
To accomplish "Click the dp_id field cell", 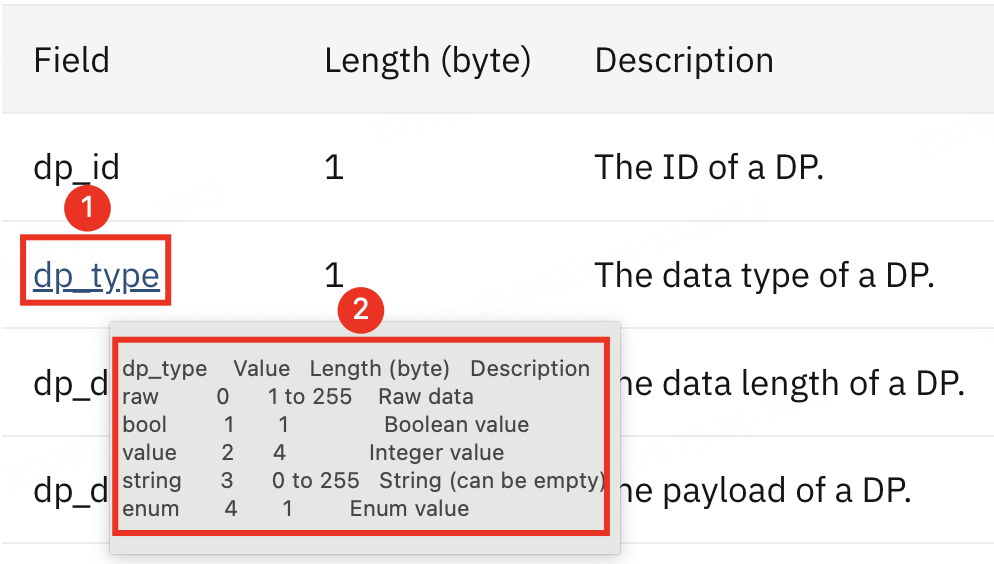I will 76,169.
